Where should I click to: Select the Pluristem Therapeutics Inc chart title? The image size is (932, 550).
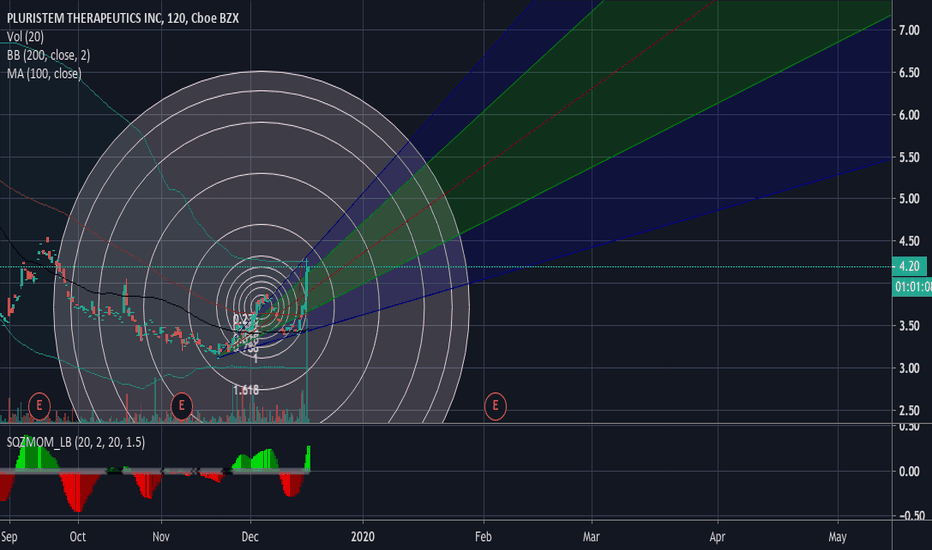[x=122, y=18]
